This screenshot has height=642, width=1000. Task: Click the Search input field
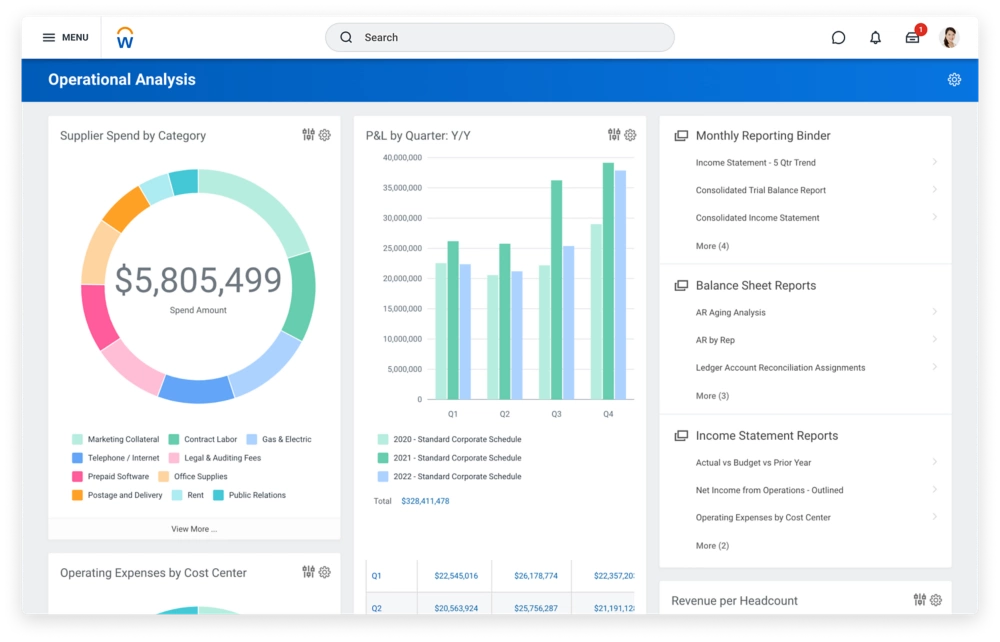click(500, 38)
